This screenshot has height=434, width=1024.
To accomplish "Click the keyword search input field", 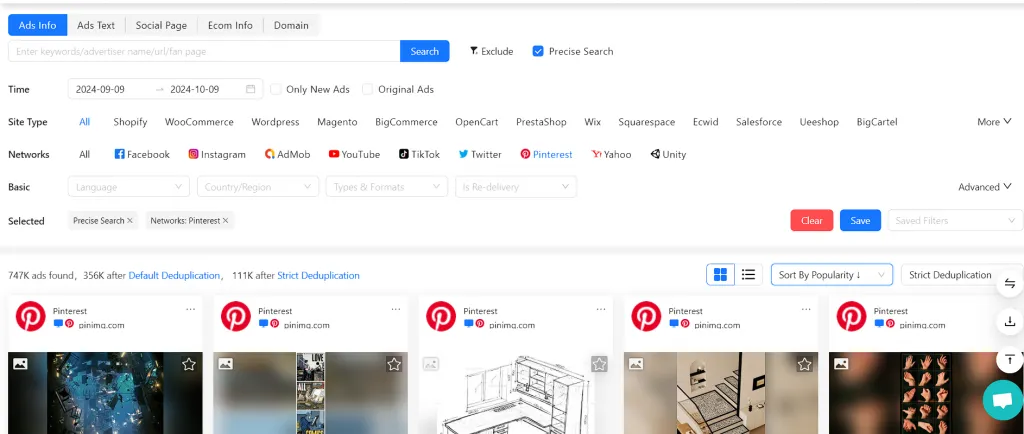I will point(205,51).
